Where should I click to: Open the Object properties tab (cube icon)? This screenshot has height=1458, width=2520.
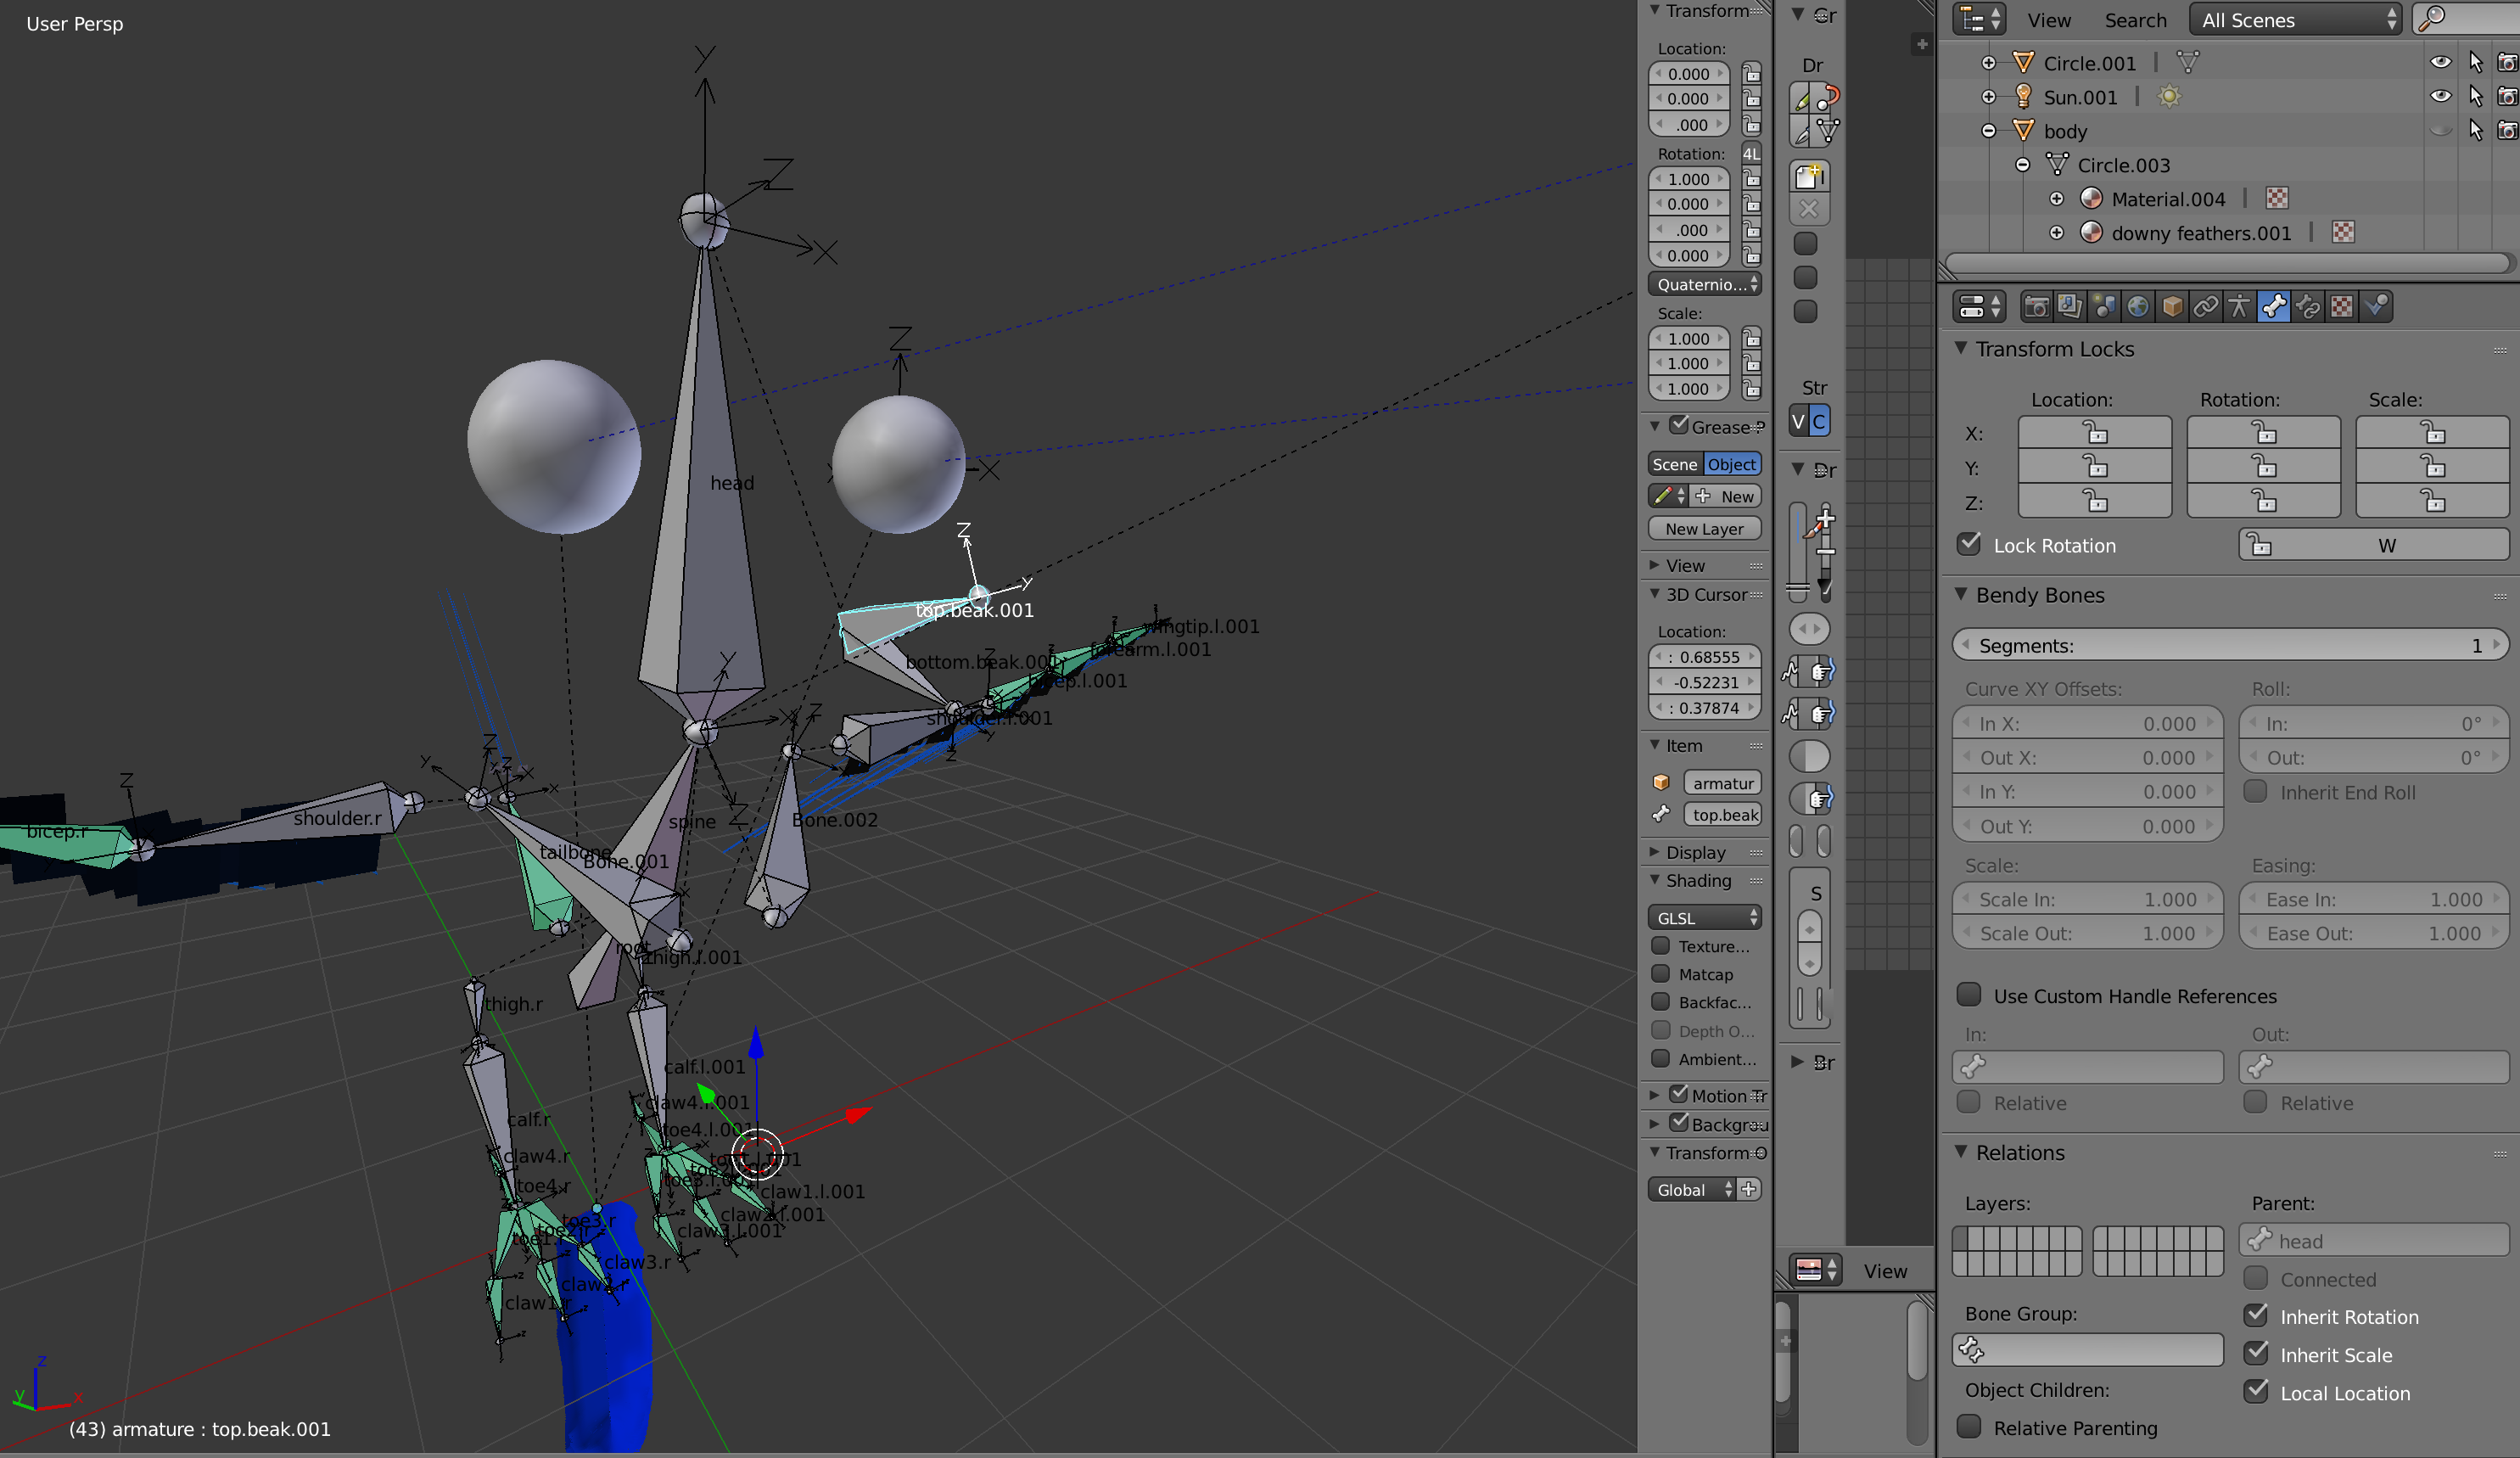pos(2172,307)
